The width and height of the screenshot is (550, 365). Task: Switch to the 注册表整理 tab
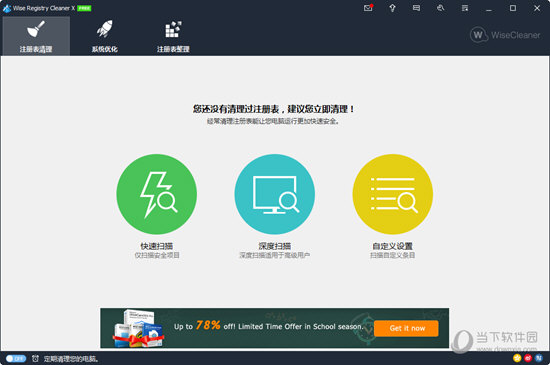[x=173, y=36]
